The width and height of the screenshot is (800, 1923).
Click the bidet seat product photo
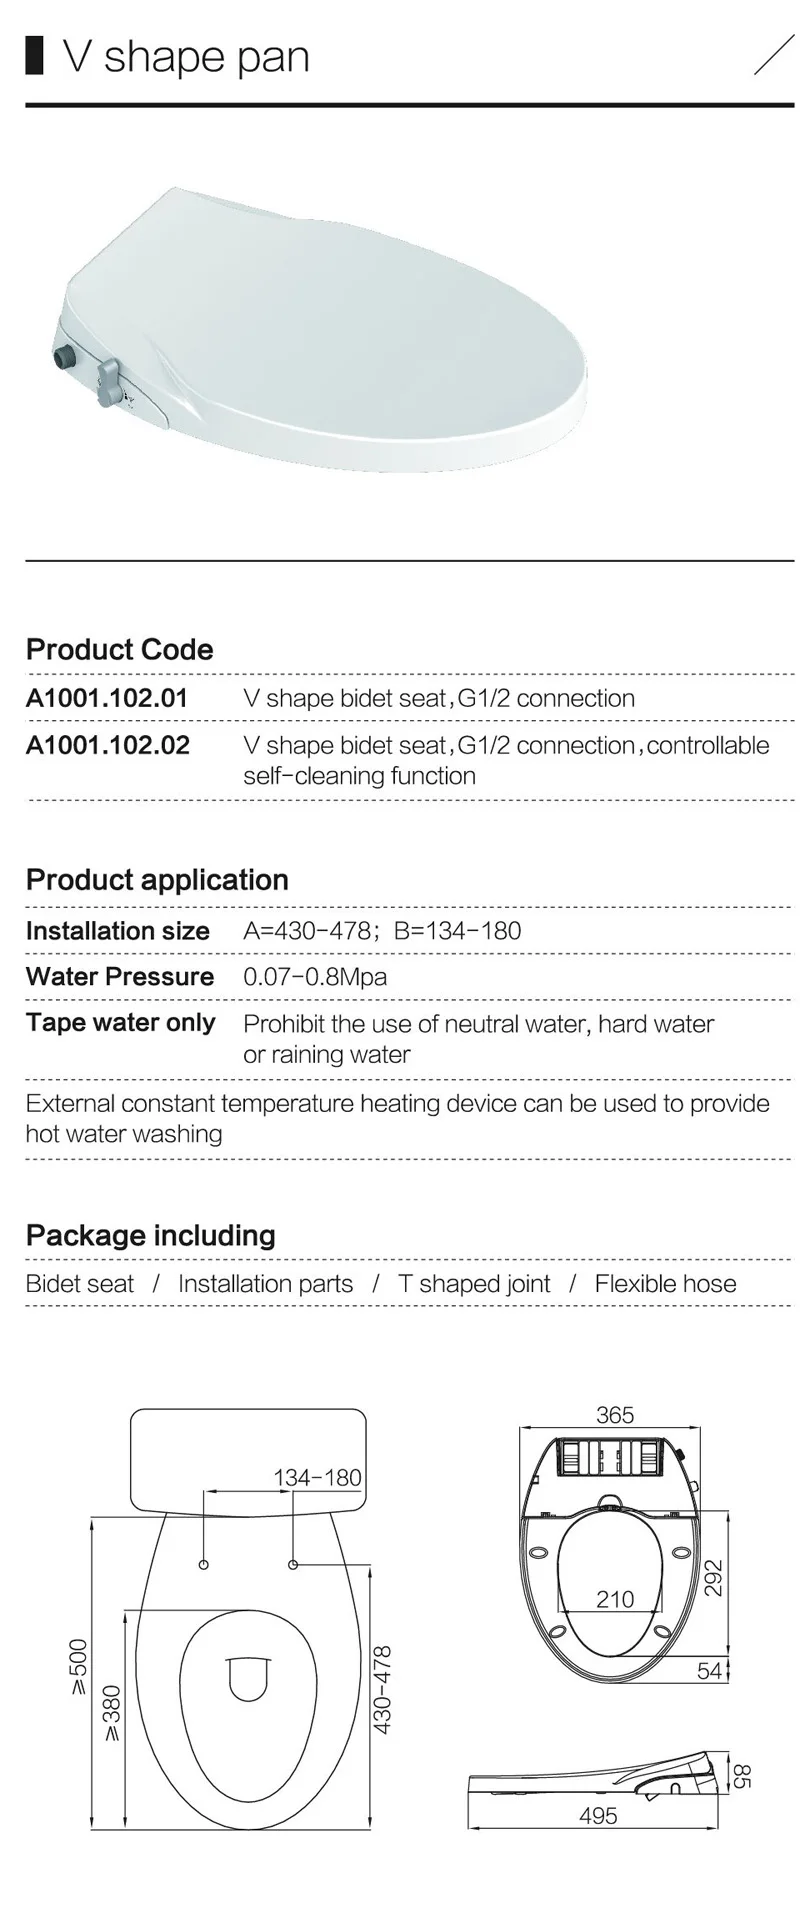click(320, 328)
